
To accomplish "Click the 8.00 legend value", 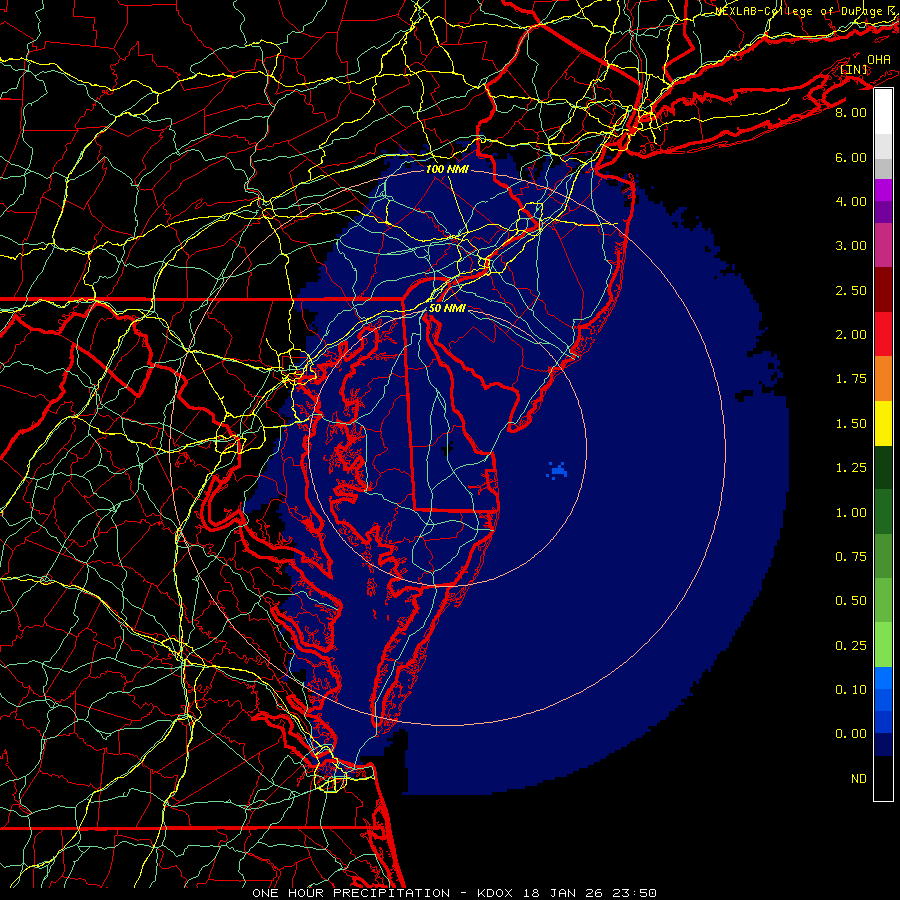I will (x=851, y=112).
